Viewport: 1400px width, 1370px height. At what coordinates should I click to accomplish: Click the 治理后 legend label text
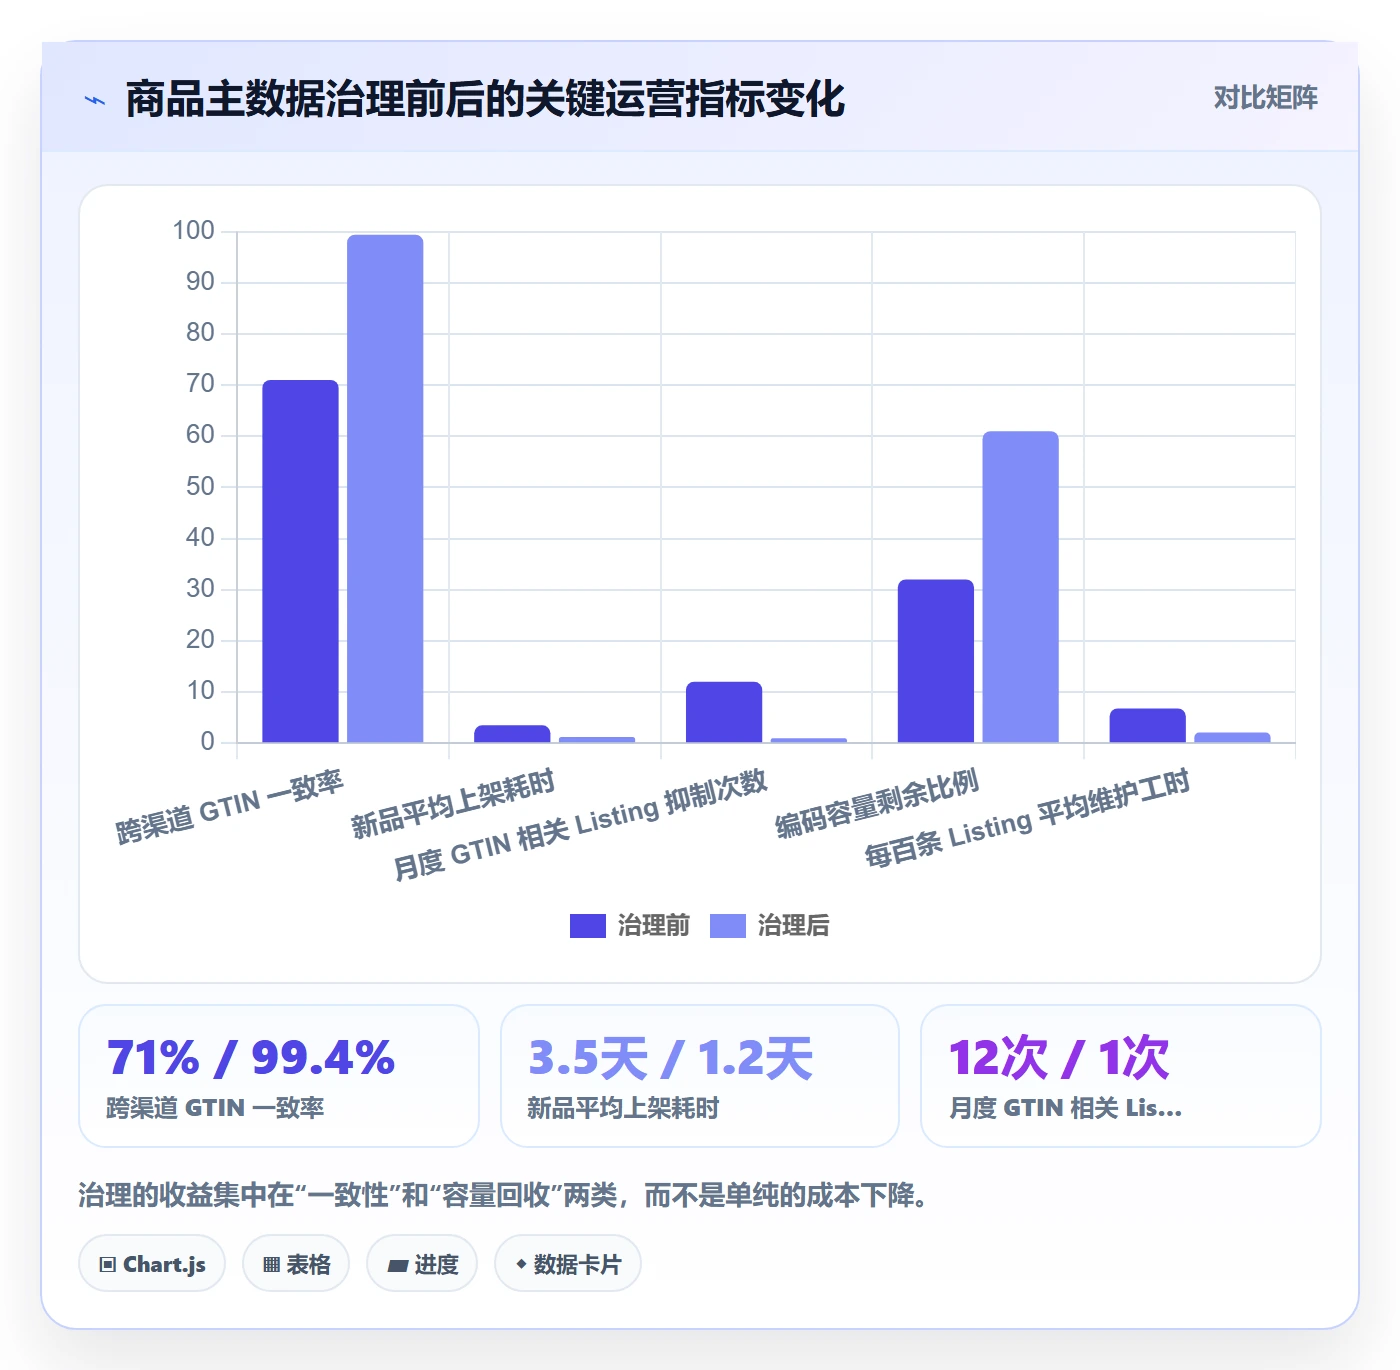tap(794, 926)
